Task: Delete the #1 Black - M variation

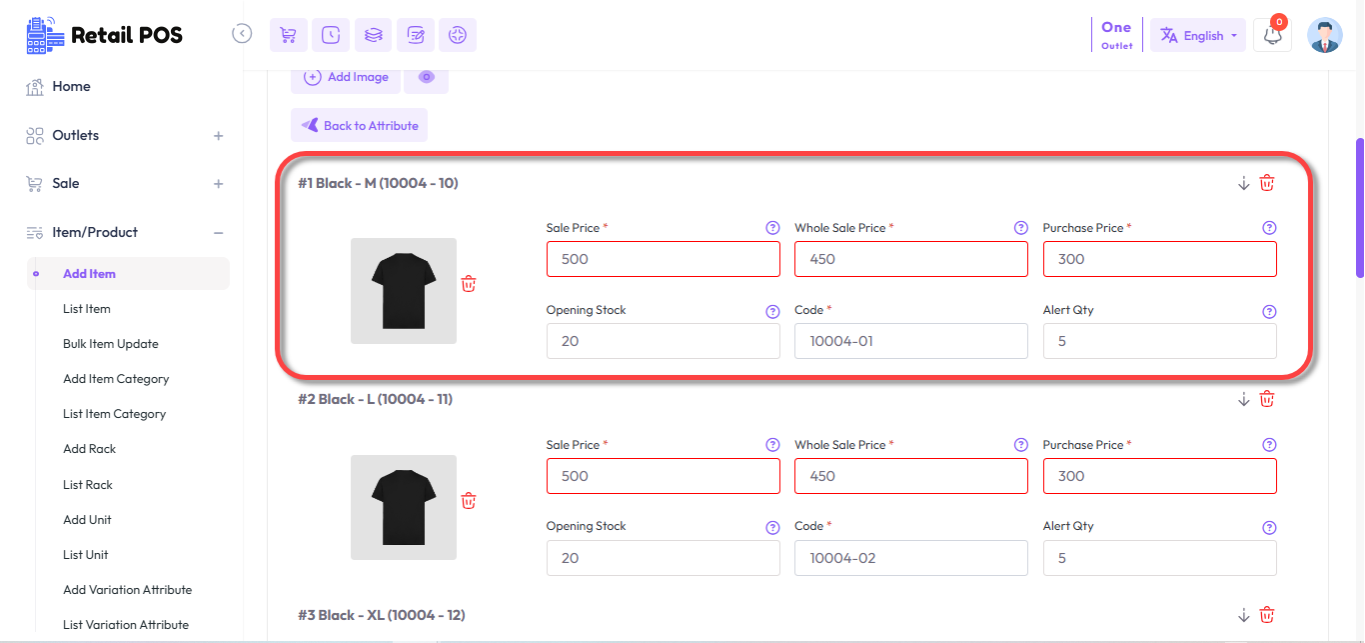Action: click(x=1267, y=183)
